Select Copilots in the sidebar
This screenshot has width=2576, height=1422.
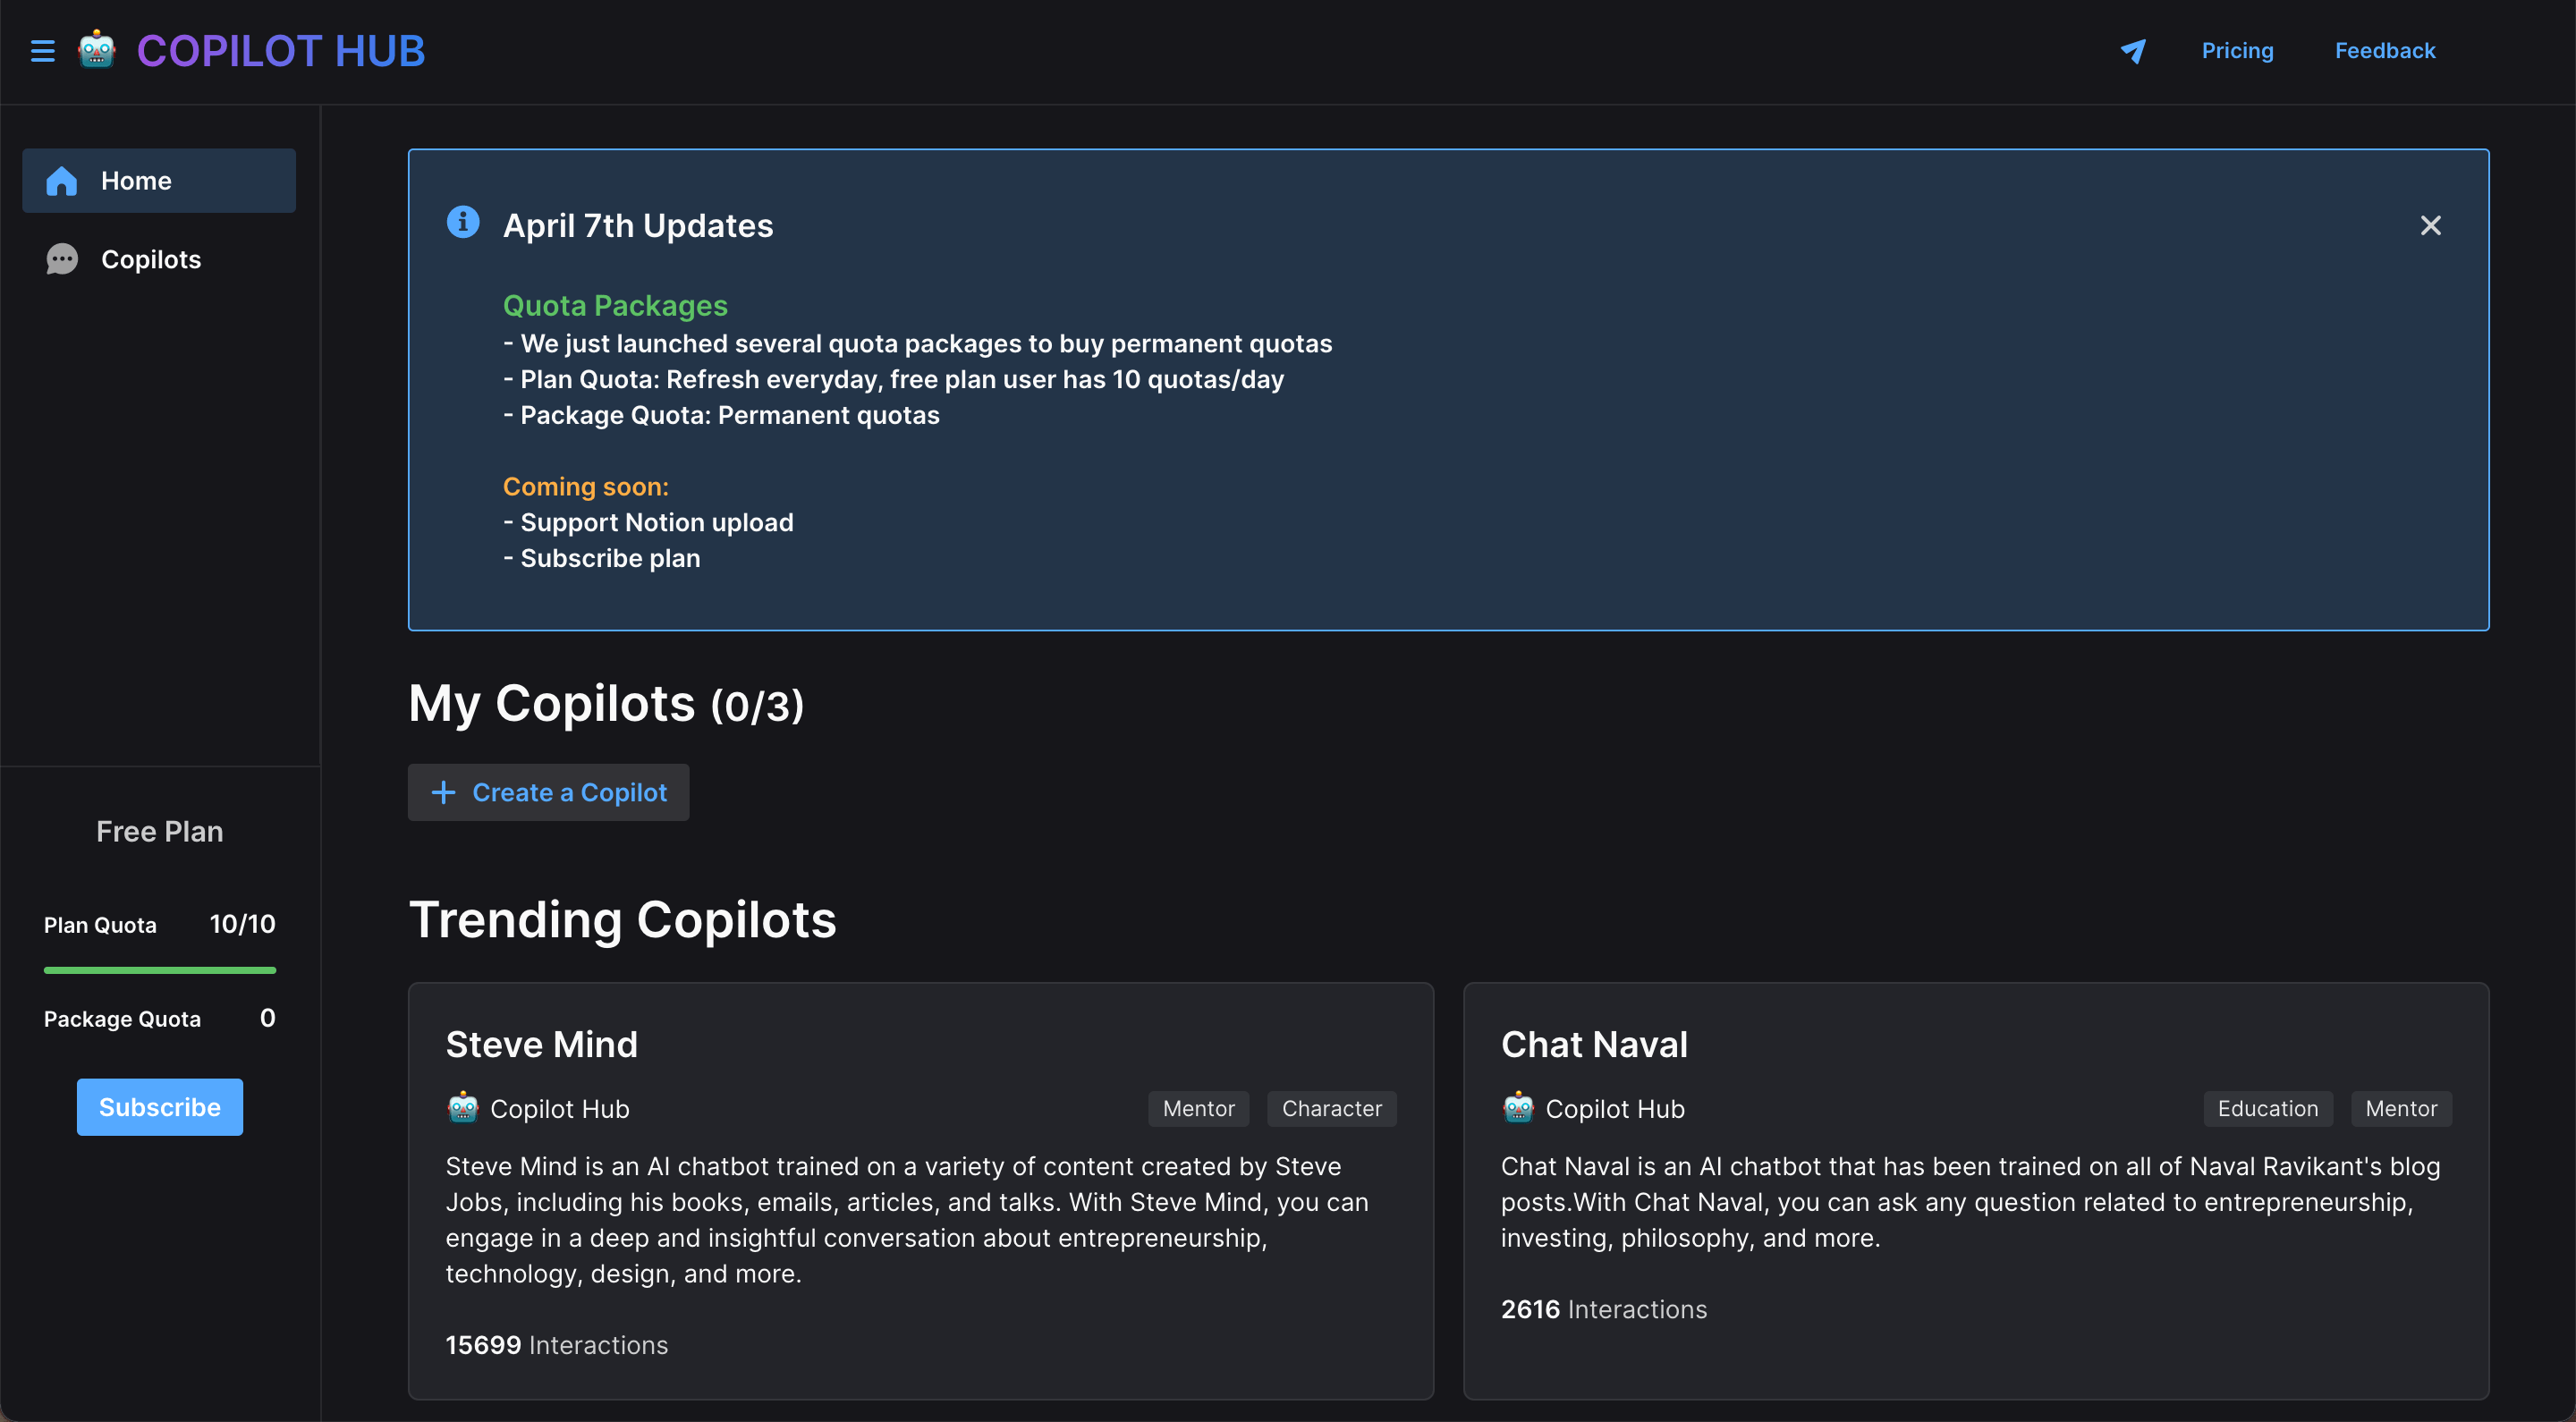click(x=151, y=260)
